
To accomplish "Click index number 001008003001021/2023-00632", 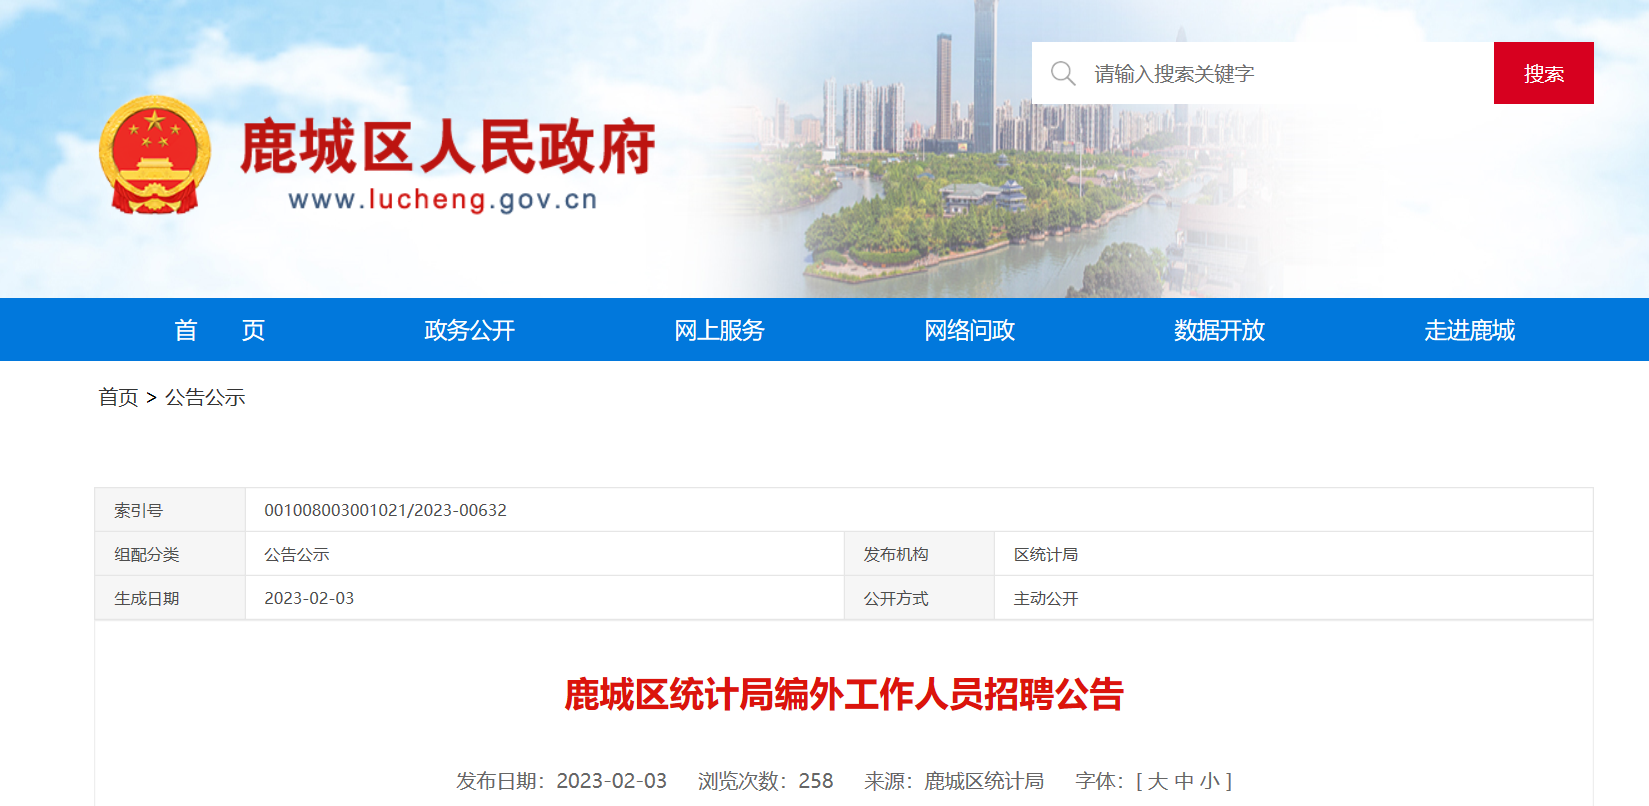I will coord(385,510).
